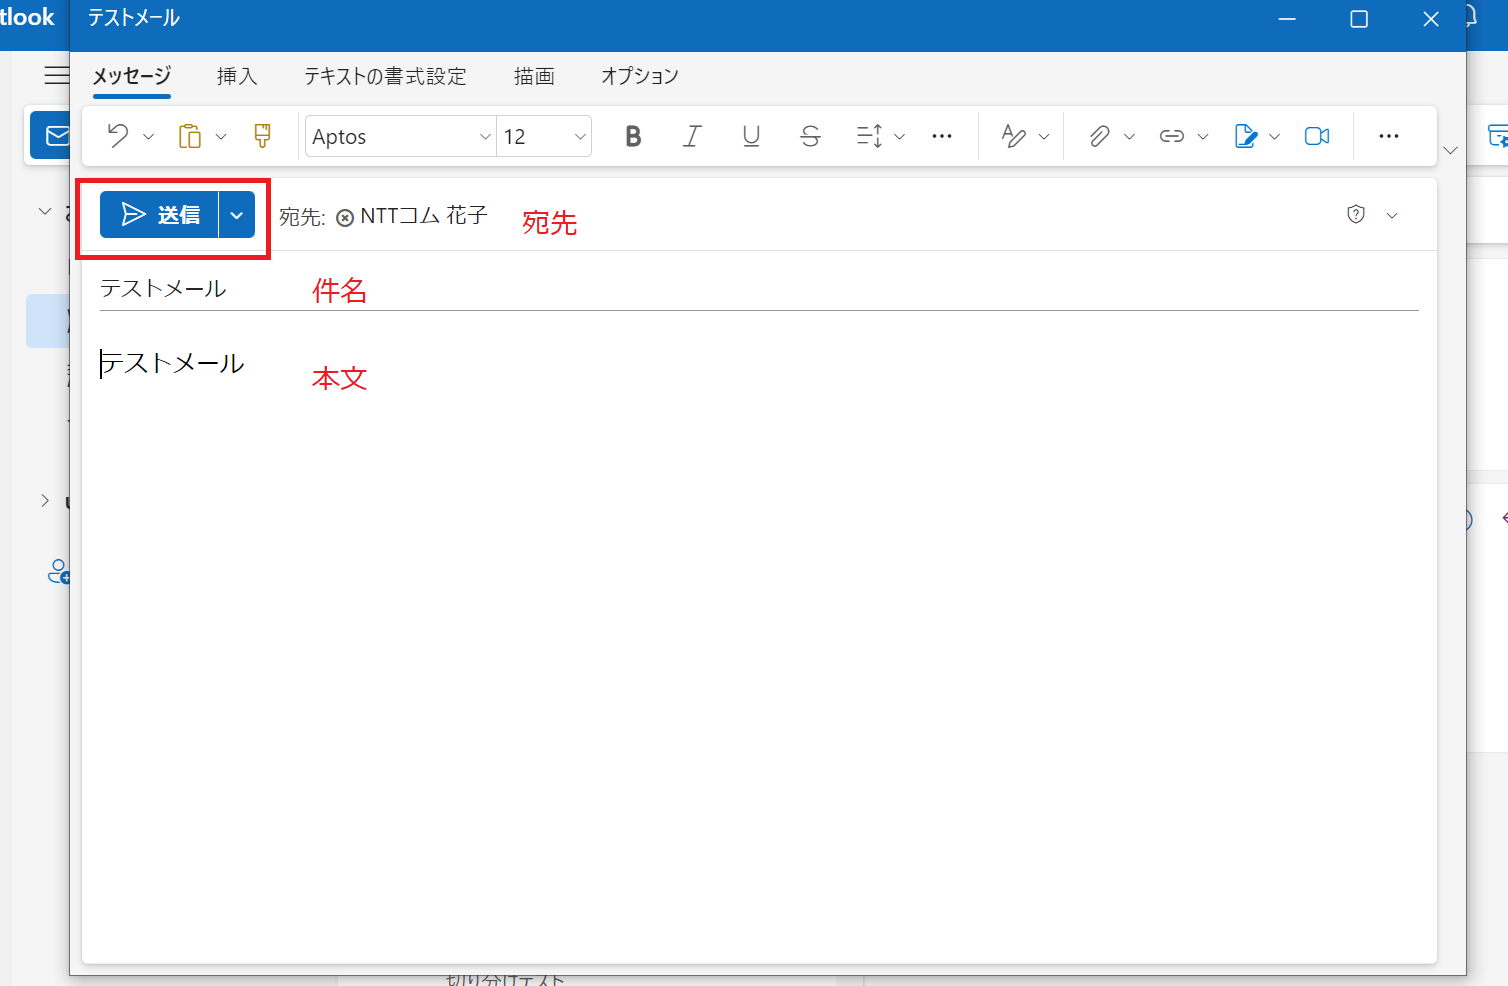This screenshot has height=986, width=1508.
Task: Click the Paste clipboard icon
Action: coord(190,136)
